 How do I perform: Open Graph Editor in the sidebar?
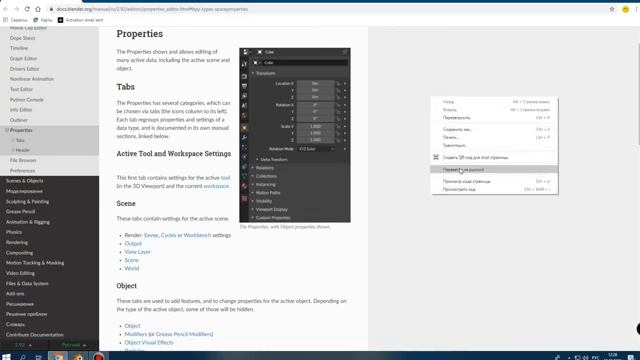pos(23,58)
